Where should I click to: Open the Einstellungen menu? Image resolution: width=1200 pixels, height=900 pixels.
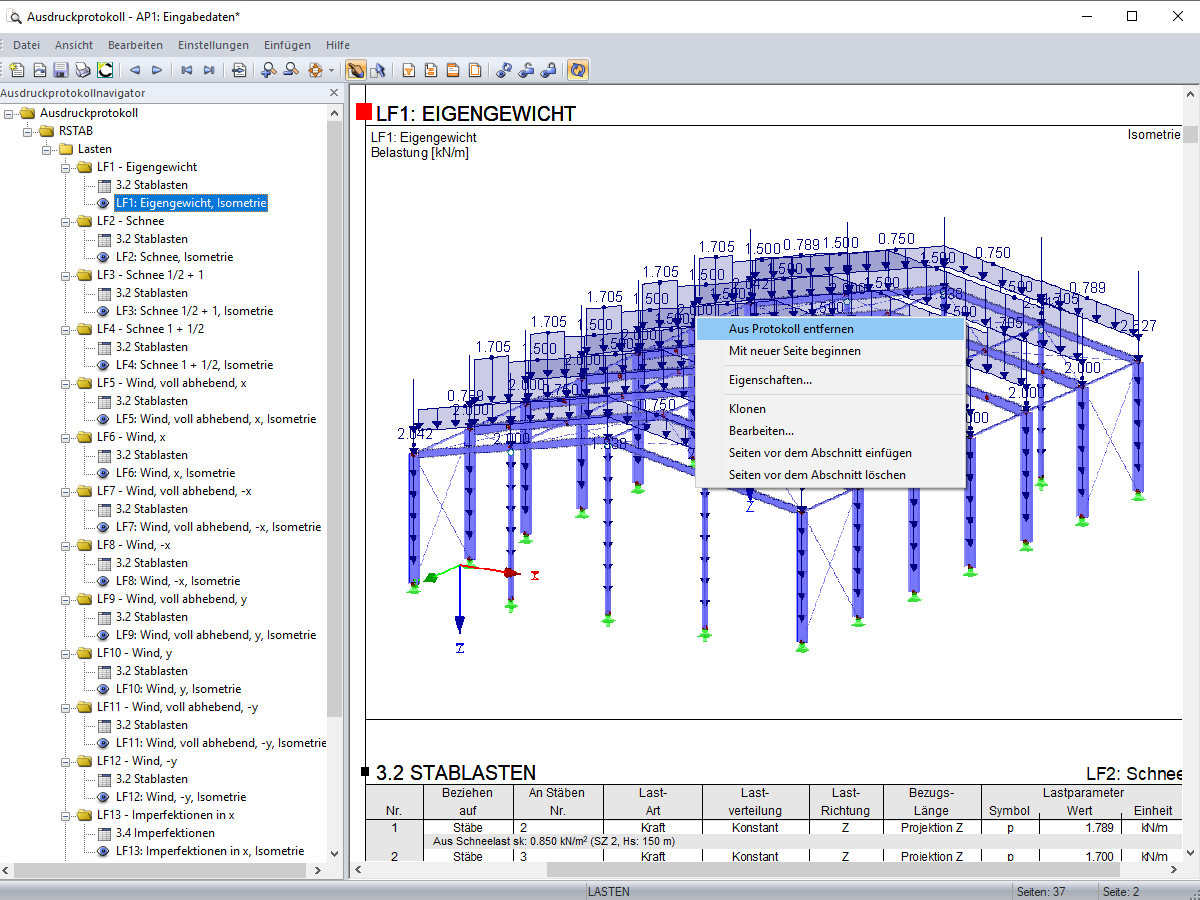click(x=213, y=45)
